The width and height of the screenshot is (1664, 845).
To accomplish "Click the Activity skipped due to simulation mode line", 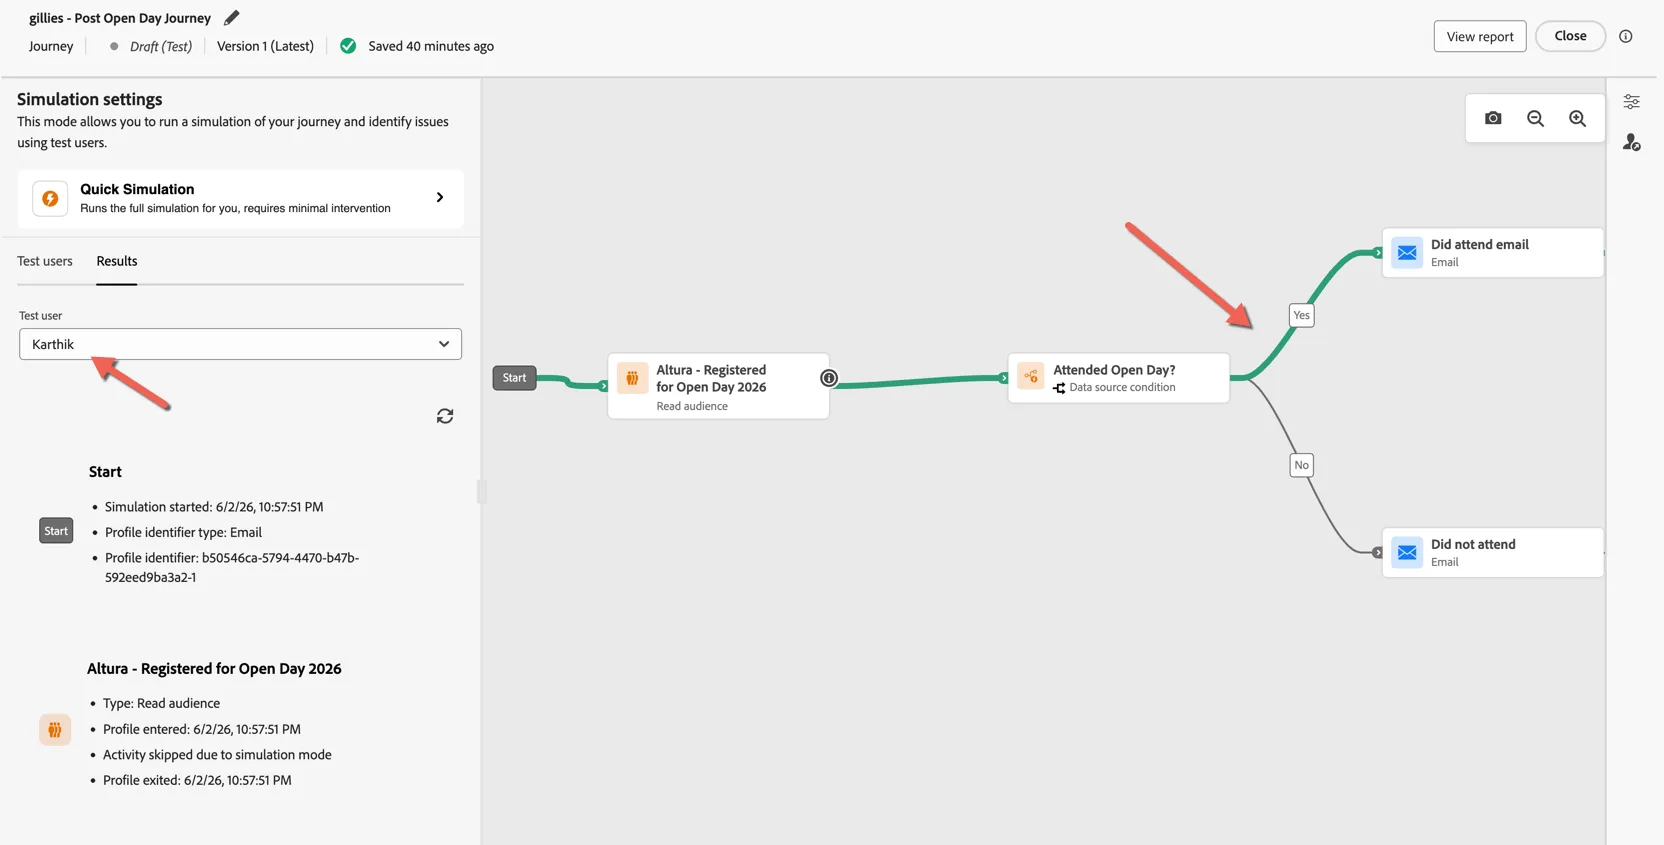I will click(x=217, y=755).
